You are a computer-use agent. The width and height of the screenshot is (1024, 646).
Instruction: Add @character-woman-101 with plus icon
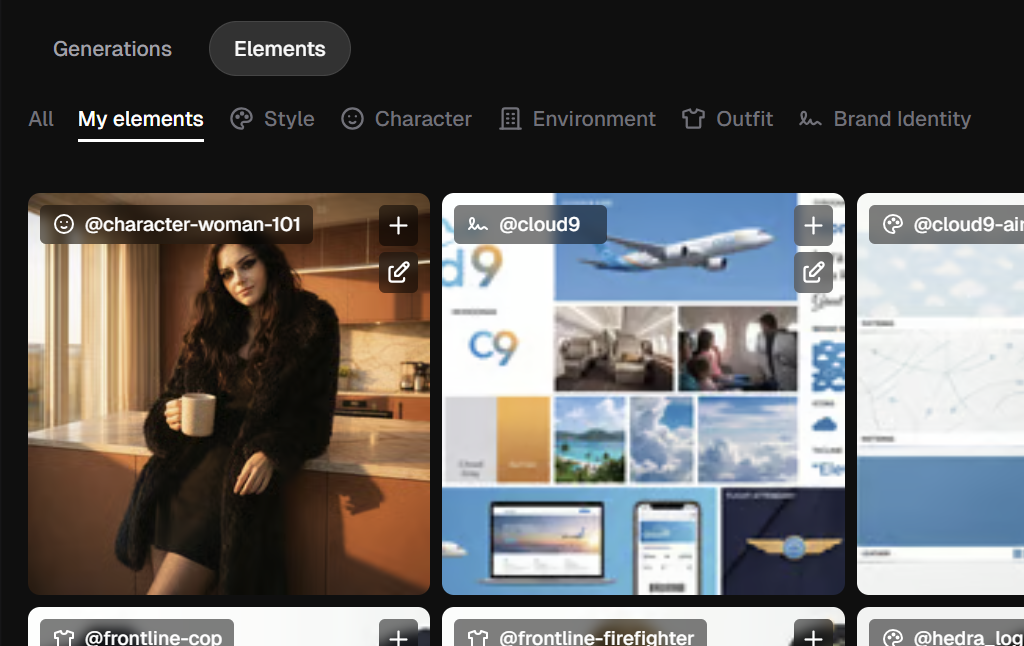coord(398,225)
